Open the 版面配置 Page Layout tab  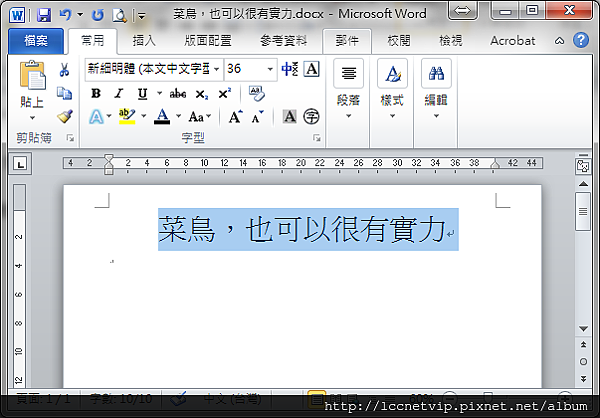[x=208, y=41]
